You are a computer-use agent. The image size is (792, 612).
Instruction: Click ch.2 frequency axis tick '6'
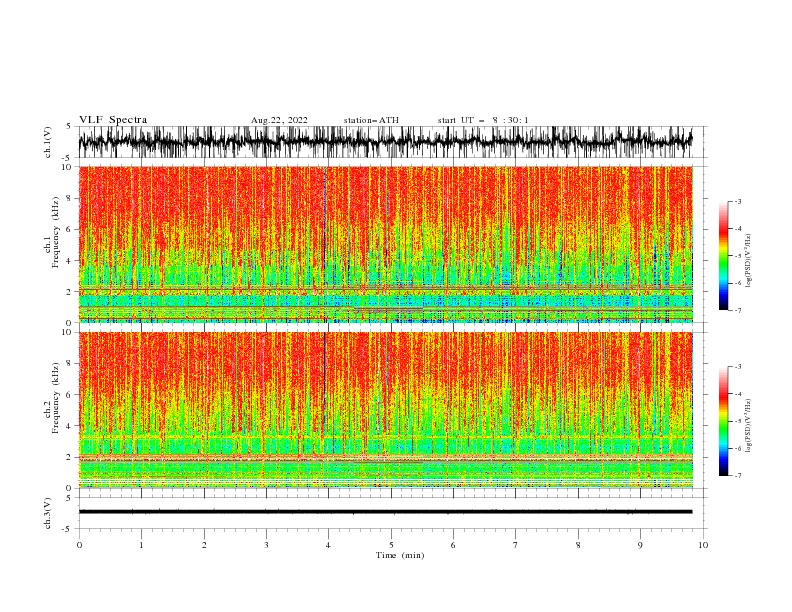69,395
